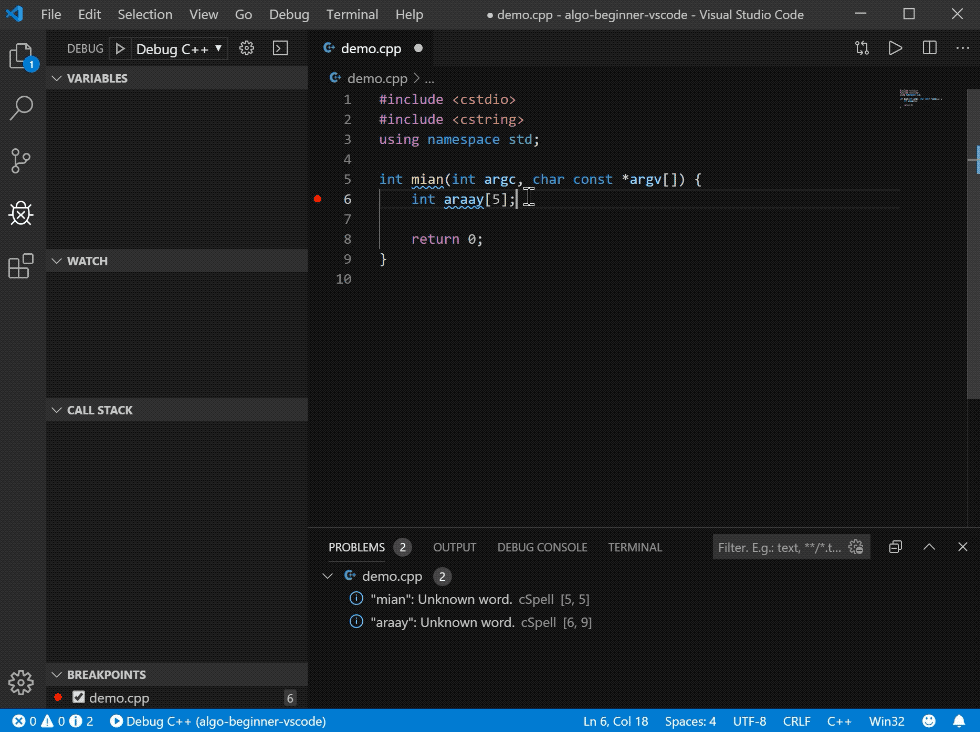The image size is (980, 732).
Task: Maximize the panel with the up chevron
Action: tap(929, 547)
